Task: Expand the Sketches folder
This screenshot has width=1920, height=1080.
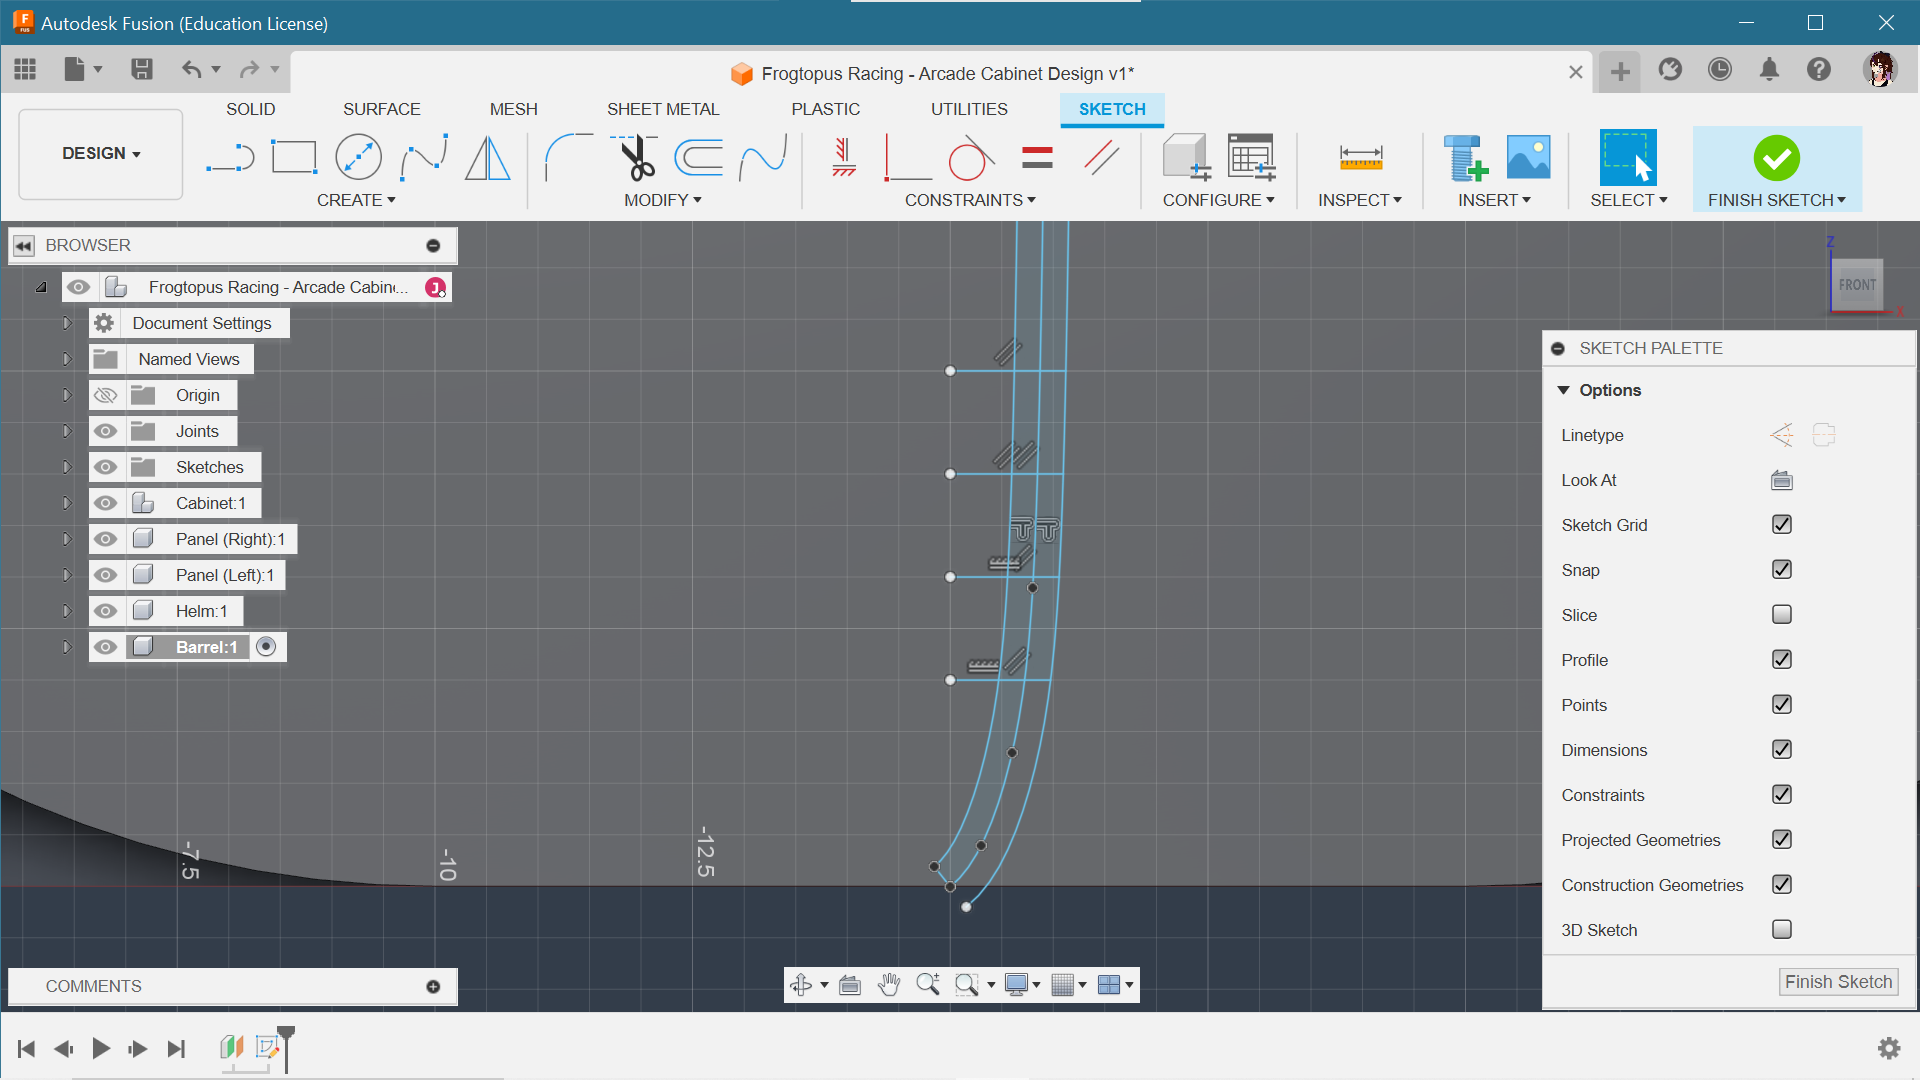Action: tap(66, 467)
